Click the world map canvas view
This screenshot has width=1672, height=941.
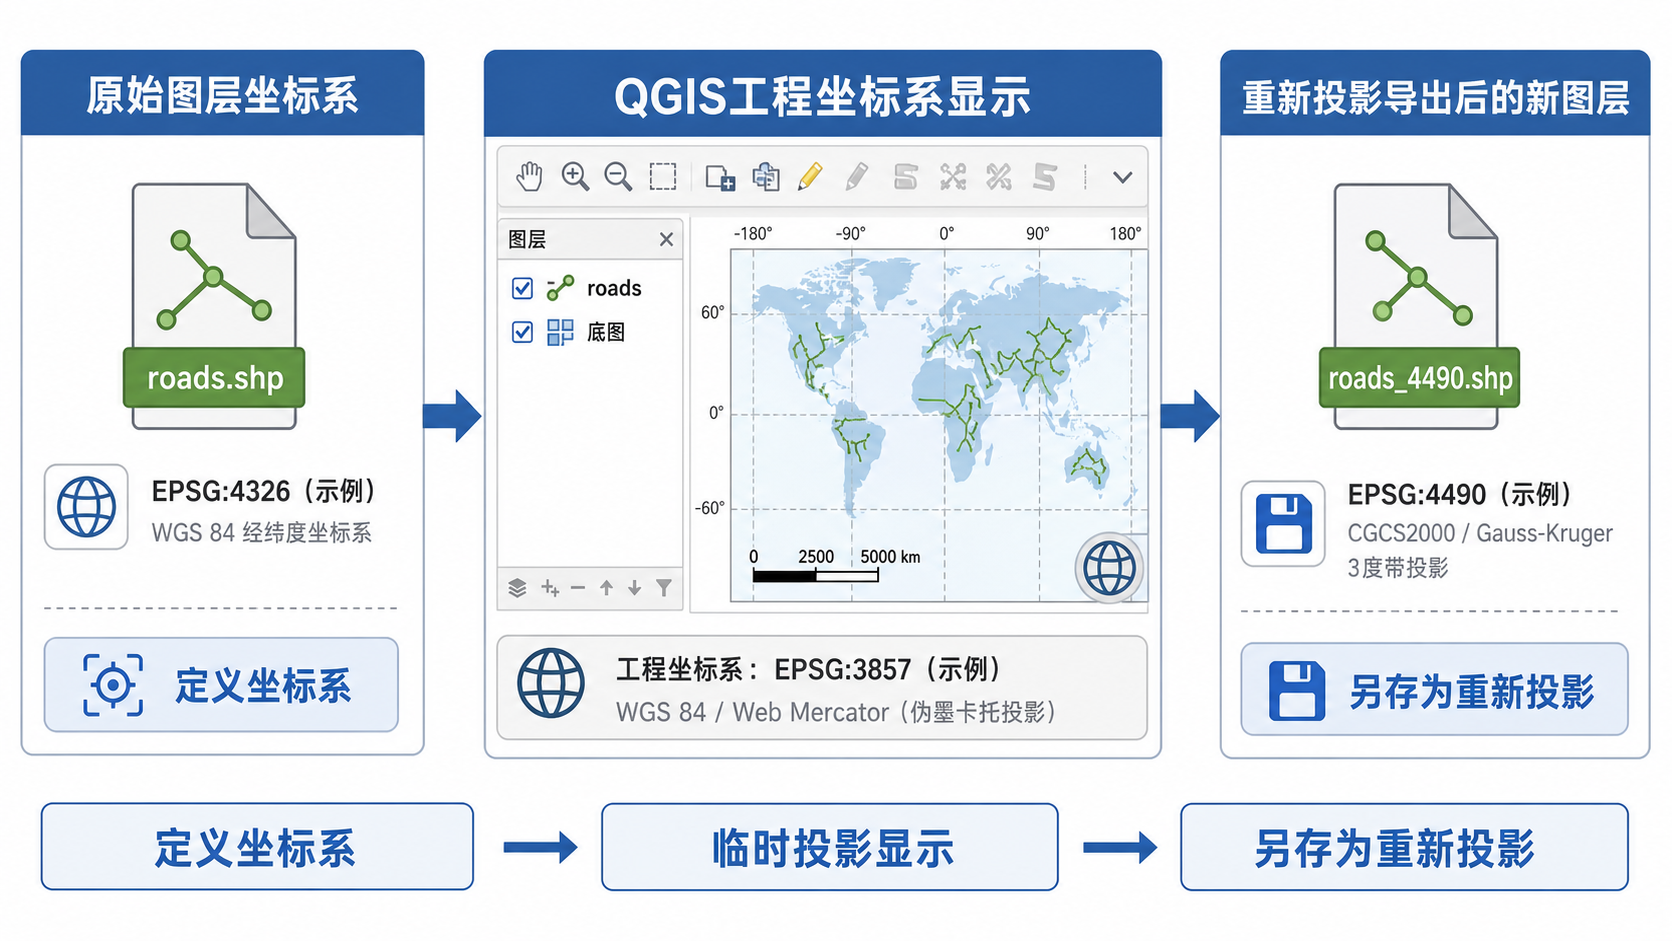click(x=939, y=425)
